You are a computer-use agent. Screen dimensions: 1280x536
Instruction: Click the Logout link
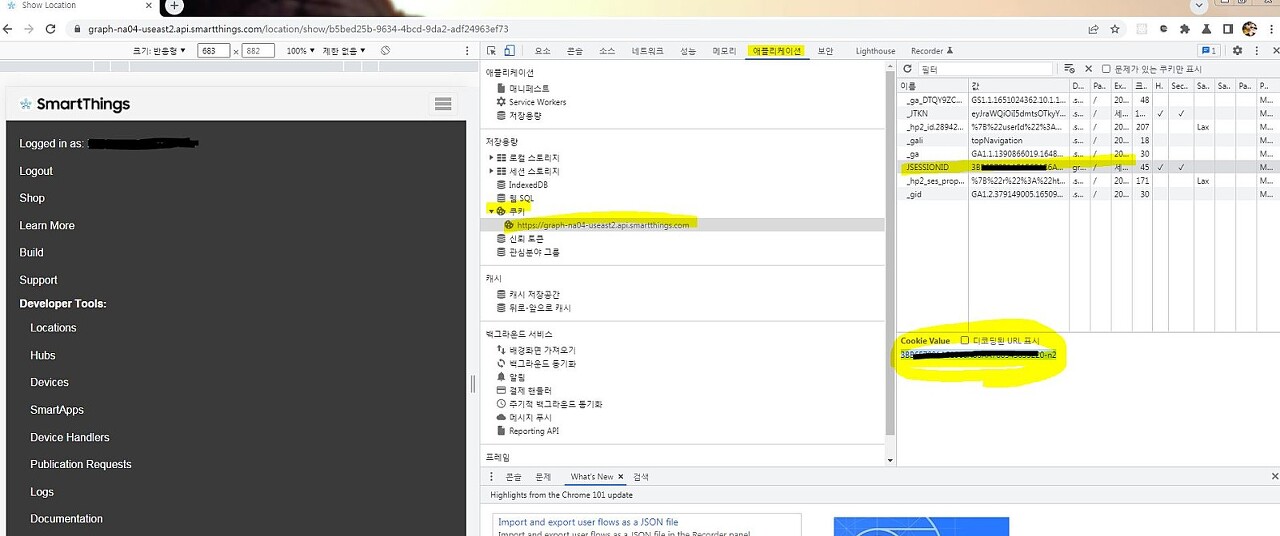coord(36,171)
